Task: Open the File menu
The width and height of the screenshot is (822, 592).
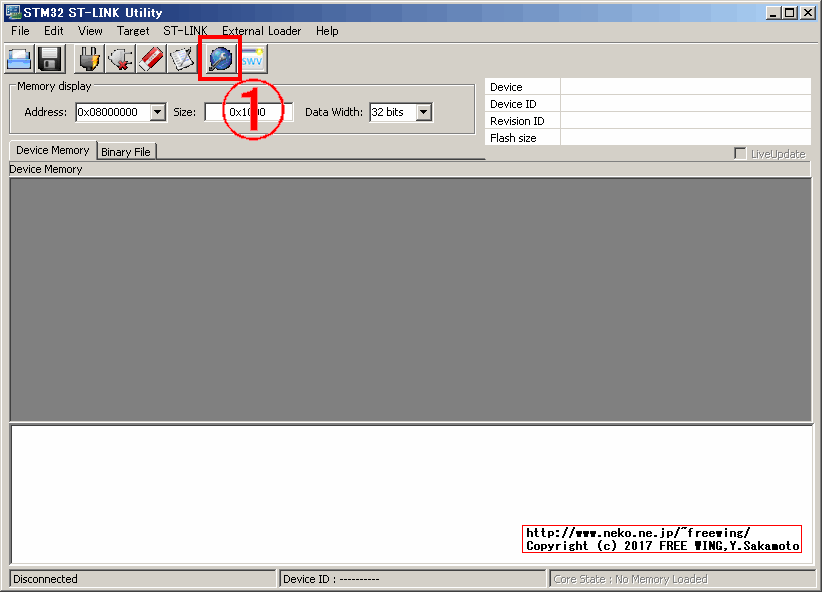Action: point(19,31)
